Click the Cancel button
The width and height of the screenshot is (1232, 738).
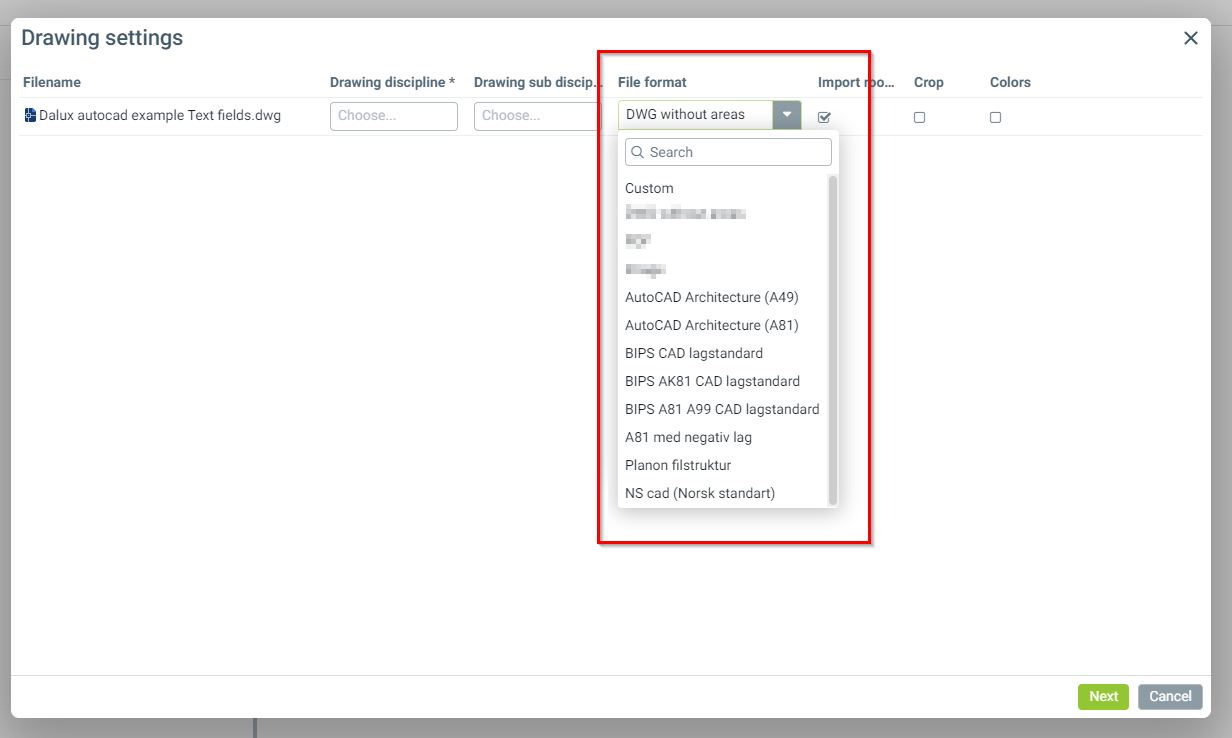(x=1169, y=697)
